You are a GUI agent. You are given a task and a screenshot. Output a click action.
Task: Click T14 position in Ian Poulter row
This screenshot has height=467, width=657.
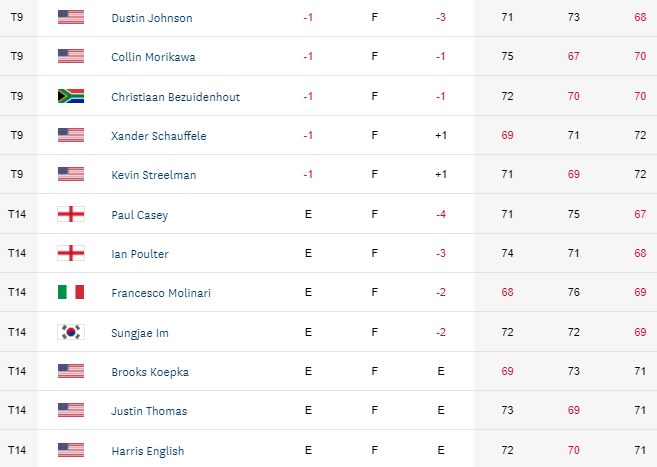point(16,253)
